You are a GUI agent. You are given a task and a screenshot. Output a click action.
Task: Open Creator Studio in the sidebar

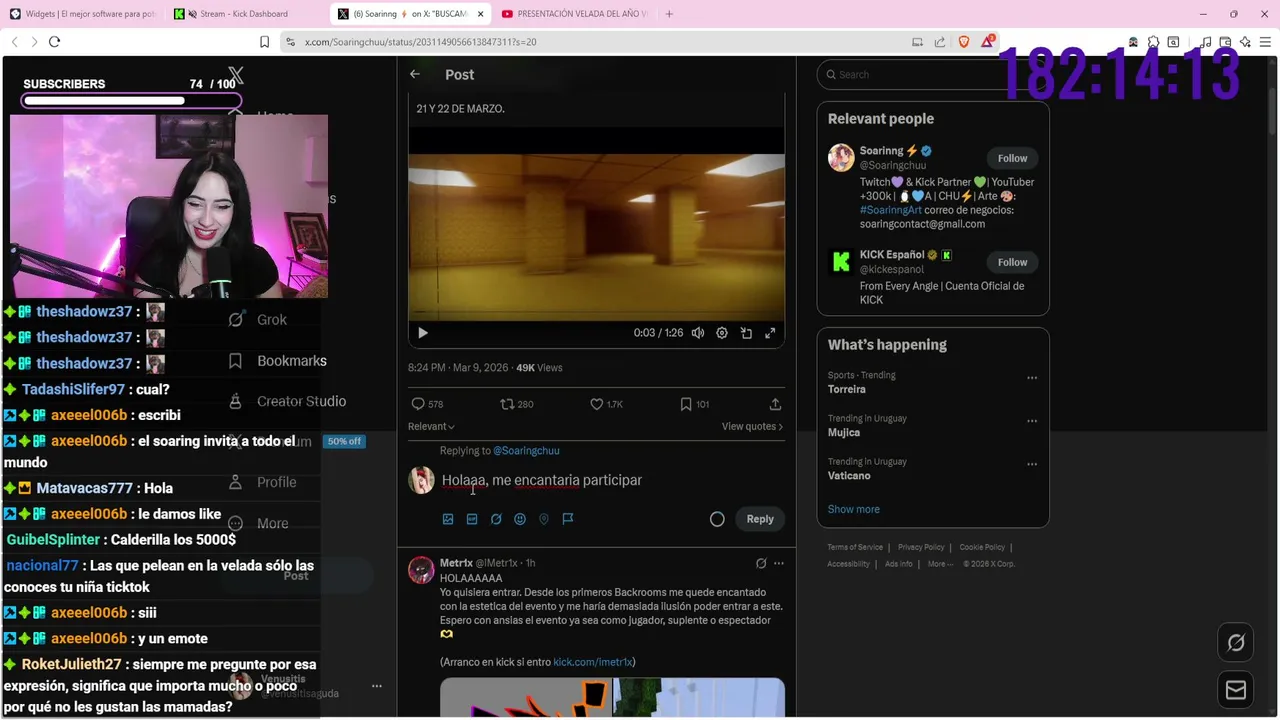[287, 401]
